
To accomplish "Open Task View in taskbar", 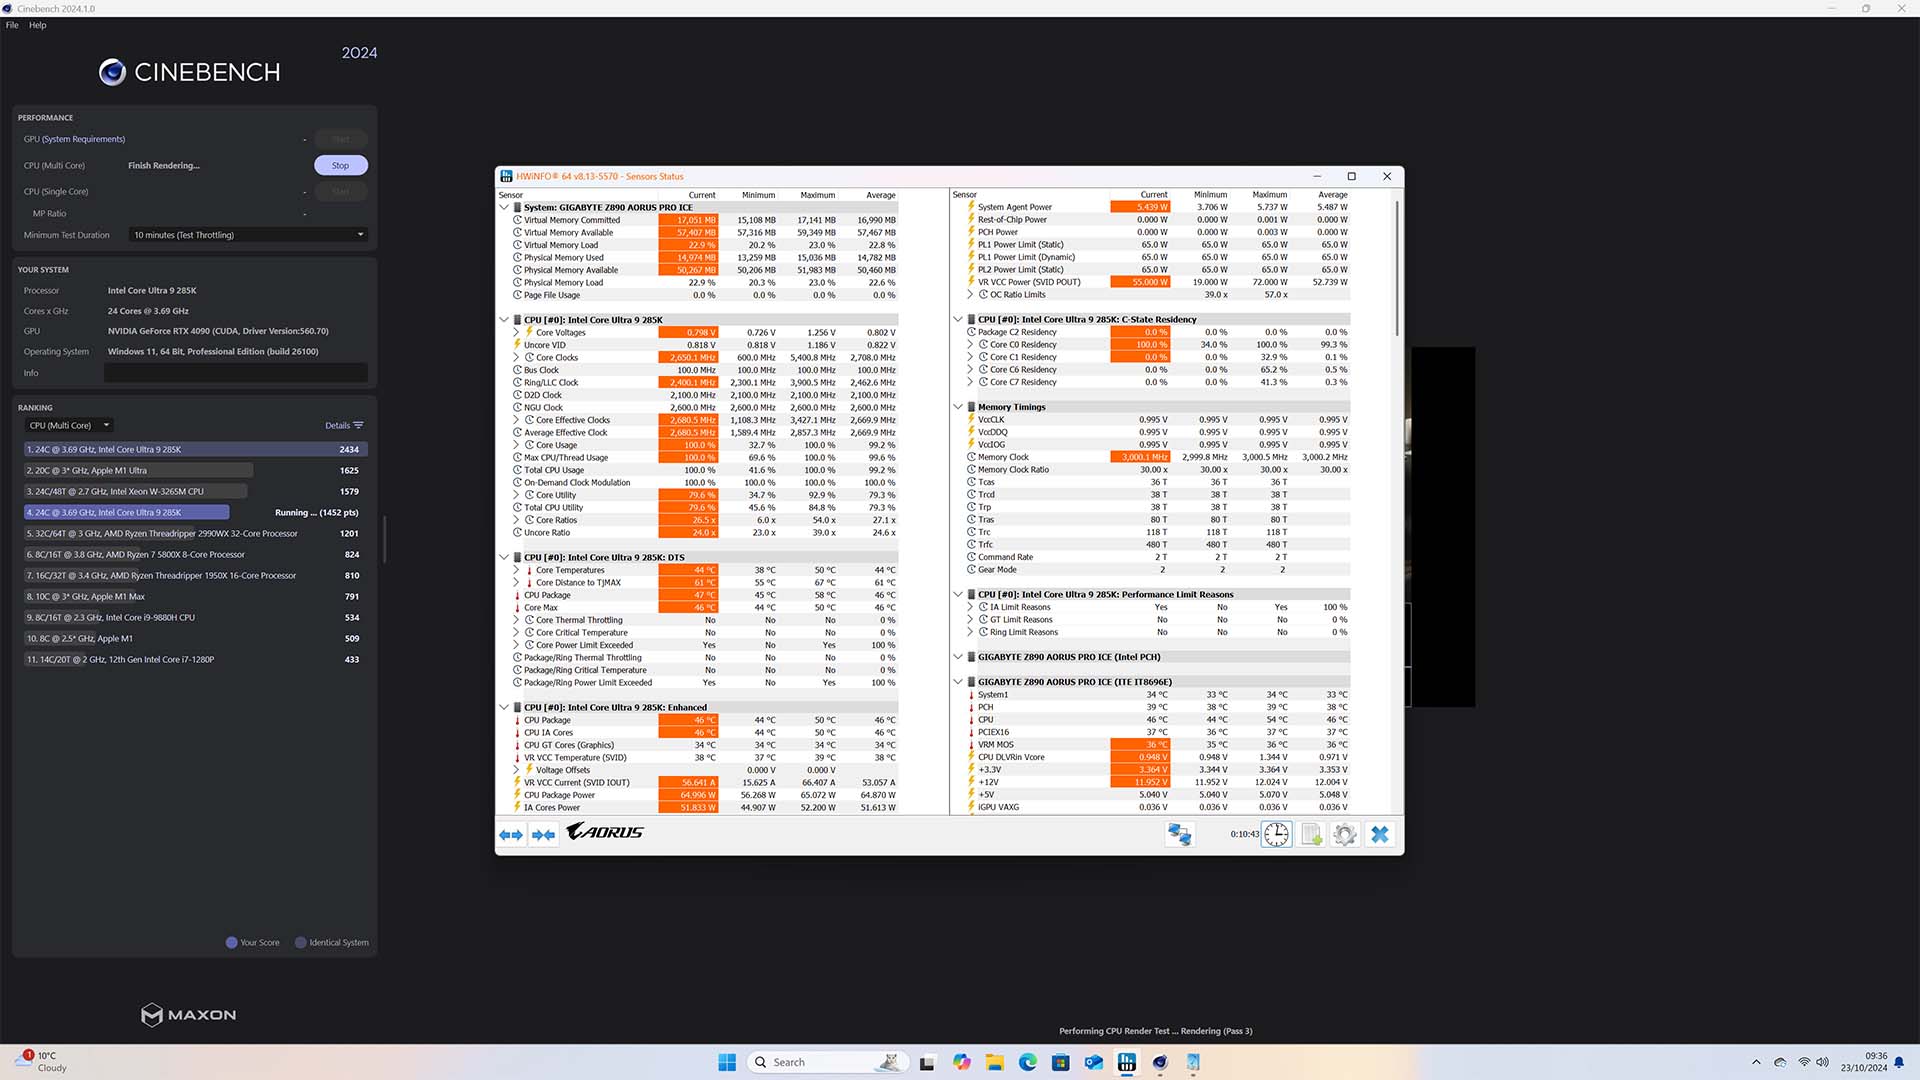I will point(927,1062).
